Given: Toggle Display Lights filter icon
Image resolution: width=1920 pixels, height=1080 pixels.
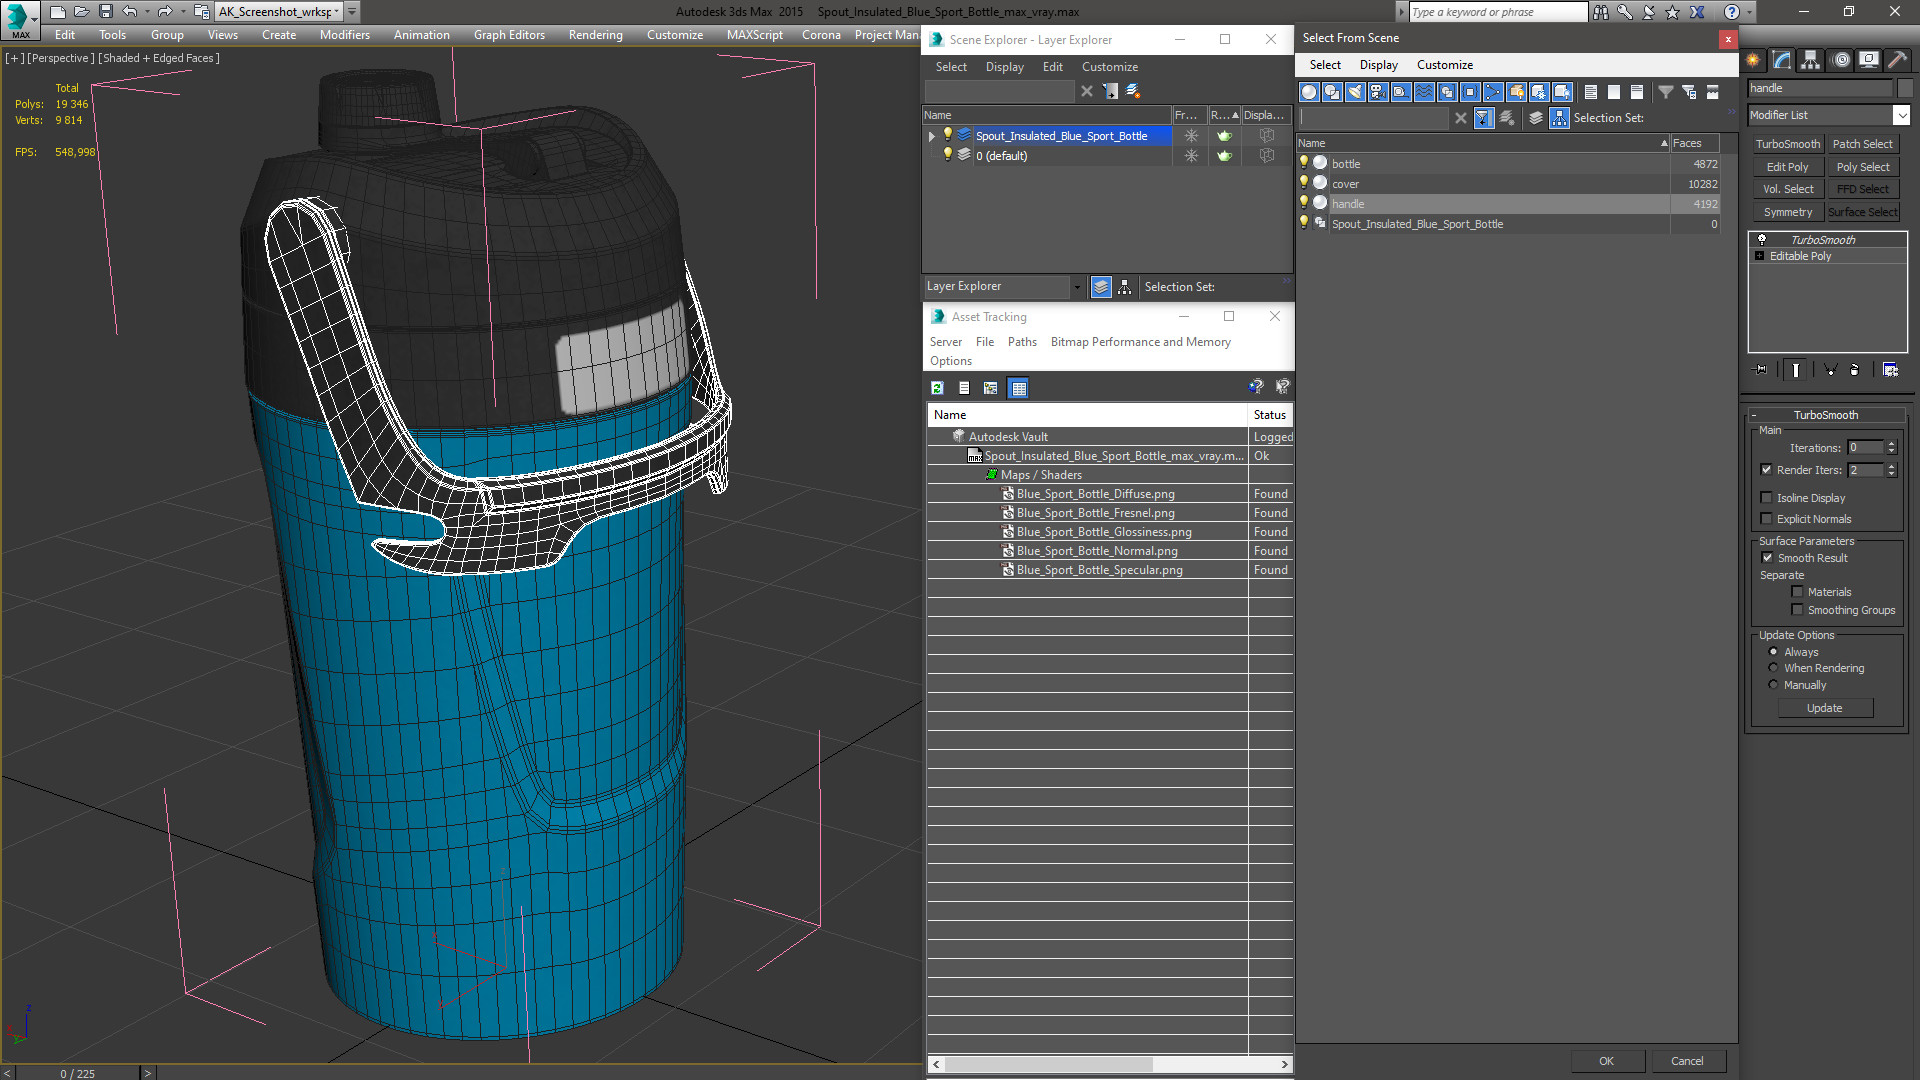Looking at the screenshot, I should pyautogui.click(x=1355, y=92).
